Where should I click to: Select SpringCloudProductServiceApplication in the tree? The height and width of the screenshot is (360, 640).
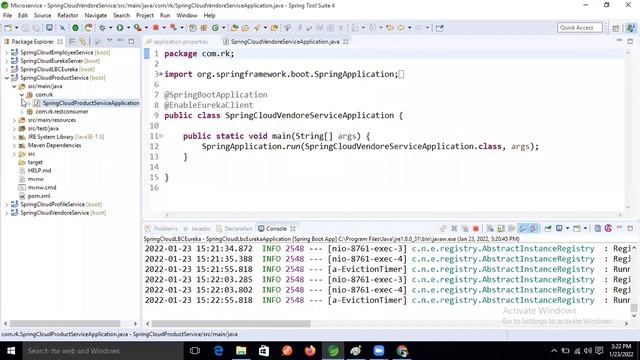pos(91,103)
